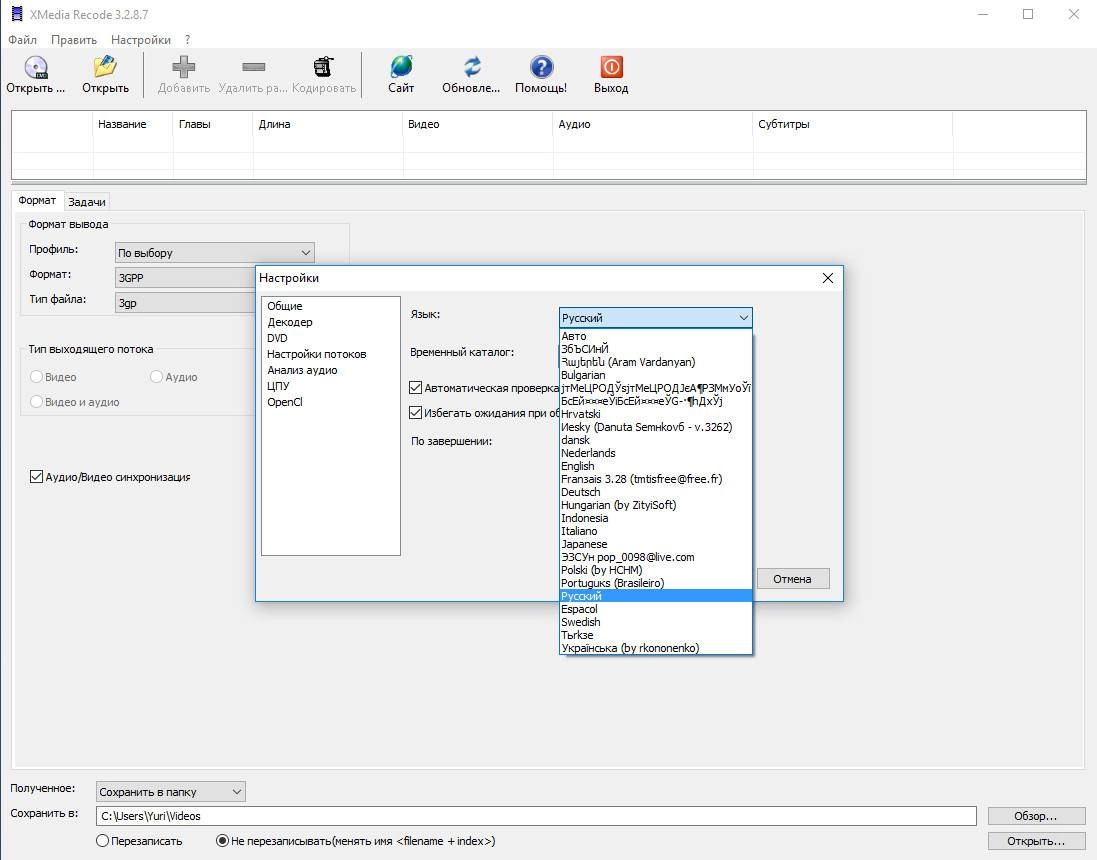Click the Отмена button
Screen dimensions: 1097x860
(793, 579)
